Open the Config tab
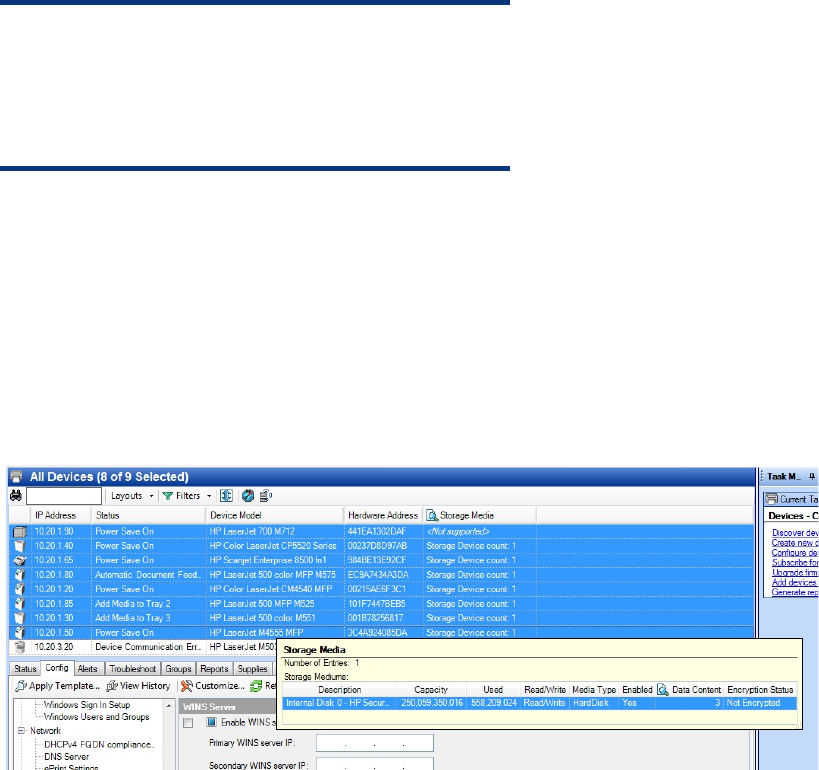Image resolution: width=819 pixels, height=770 pixels. tap(56, 668)
